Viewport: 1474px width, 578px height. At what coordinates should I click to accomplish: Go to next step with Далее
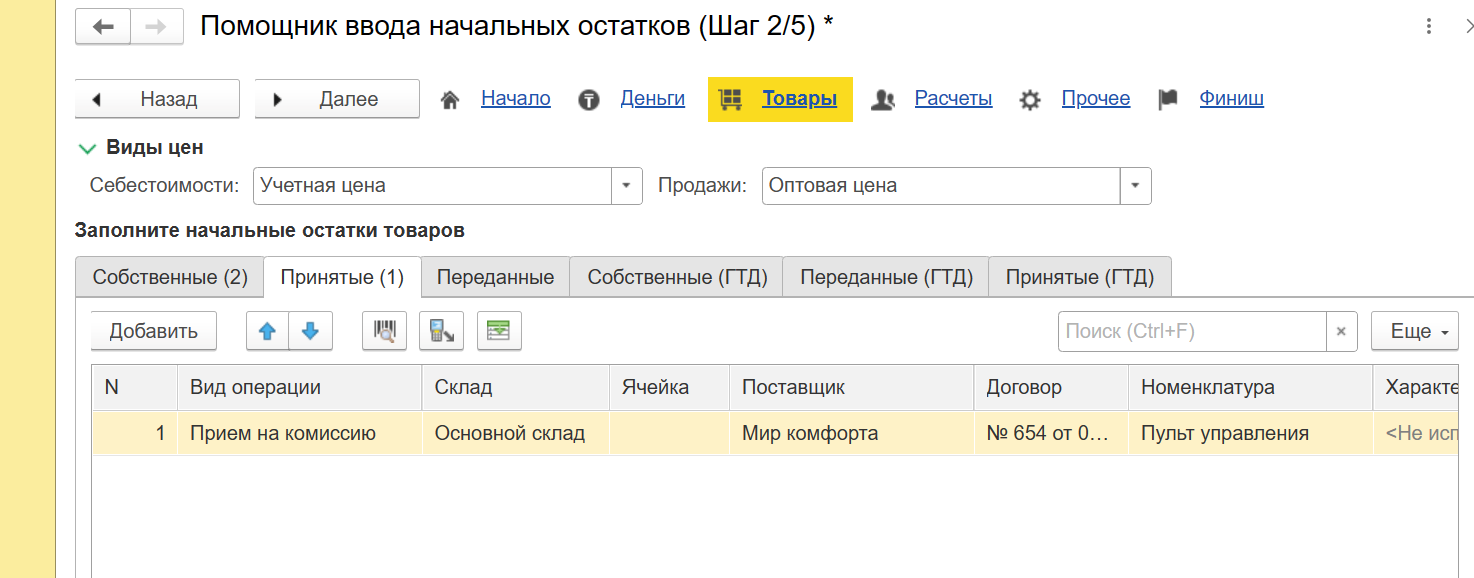coord(337,99)
